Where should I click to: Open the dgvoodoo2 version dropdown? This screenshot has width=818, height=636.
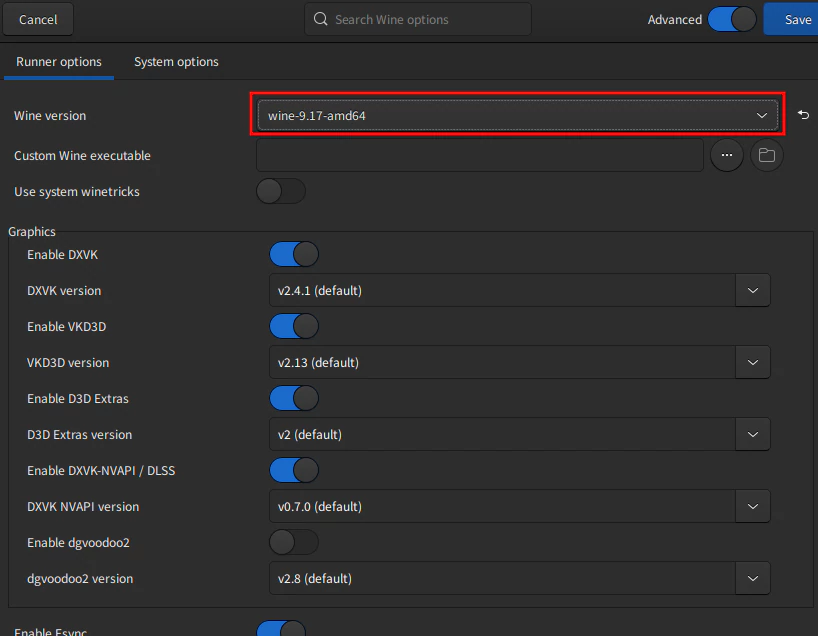(x=753, y=578)
